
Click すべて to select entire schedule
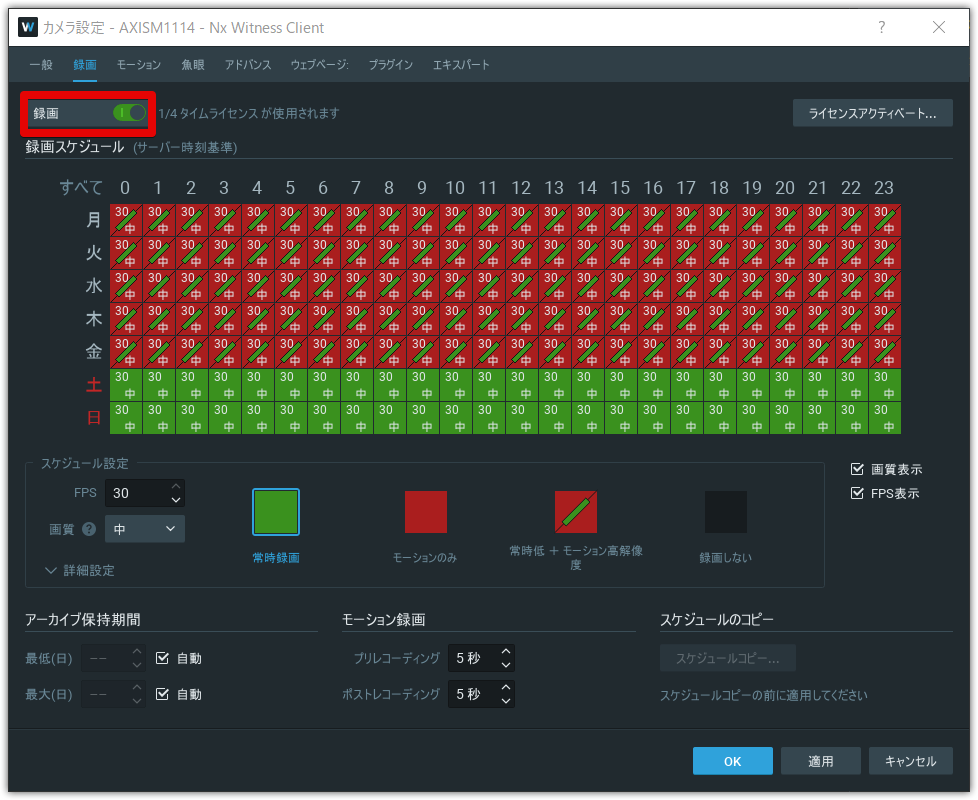82,187
